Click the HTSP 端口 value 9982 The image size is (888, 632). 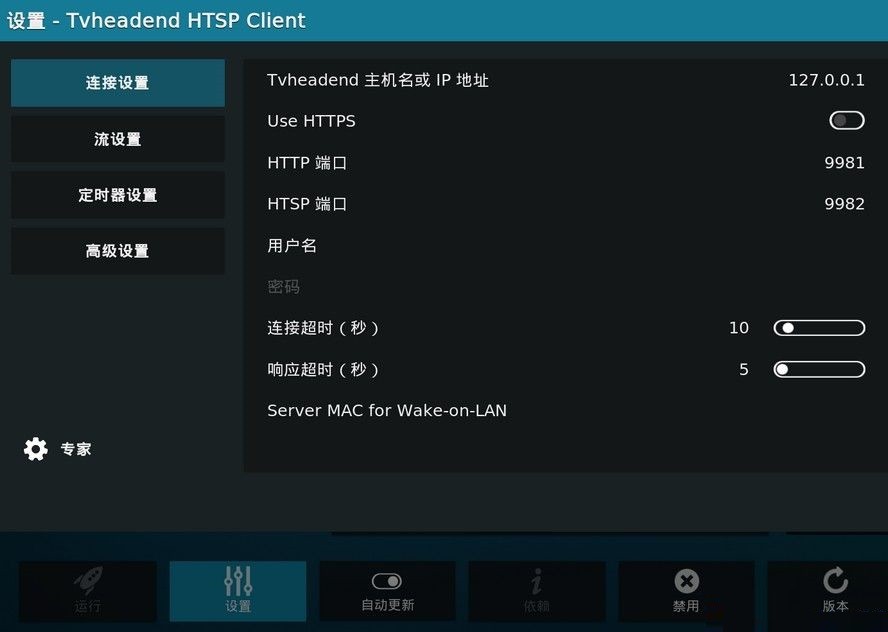(844, 204)
